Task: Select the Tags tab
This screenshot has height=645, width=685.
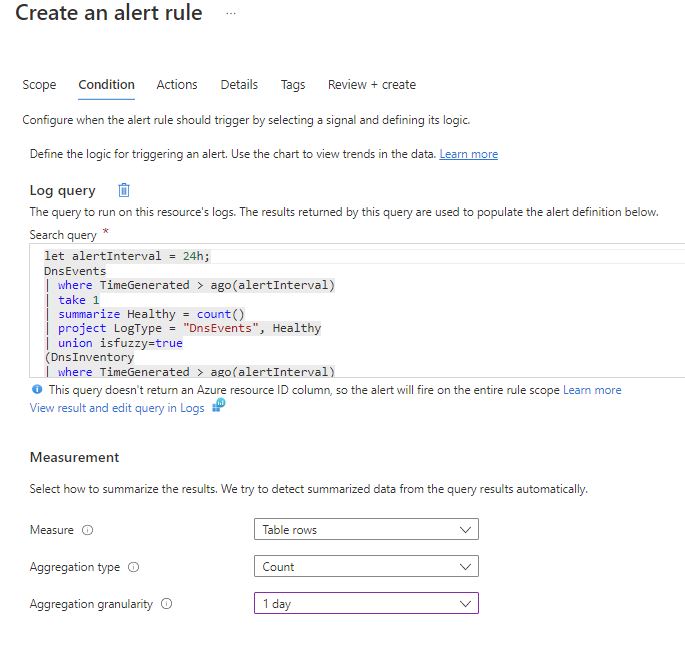Action: coord(293,85)
